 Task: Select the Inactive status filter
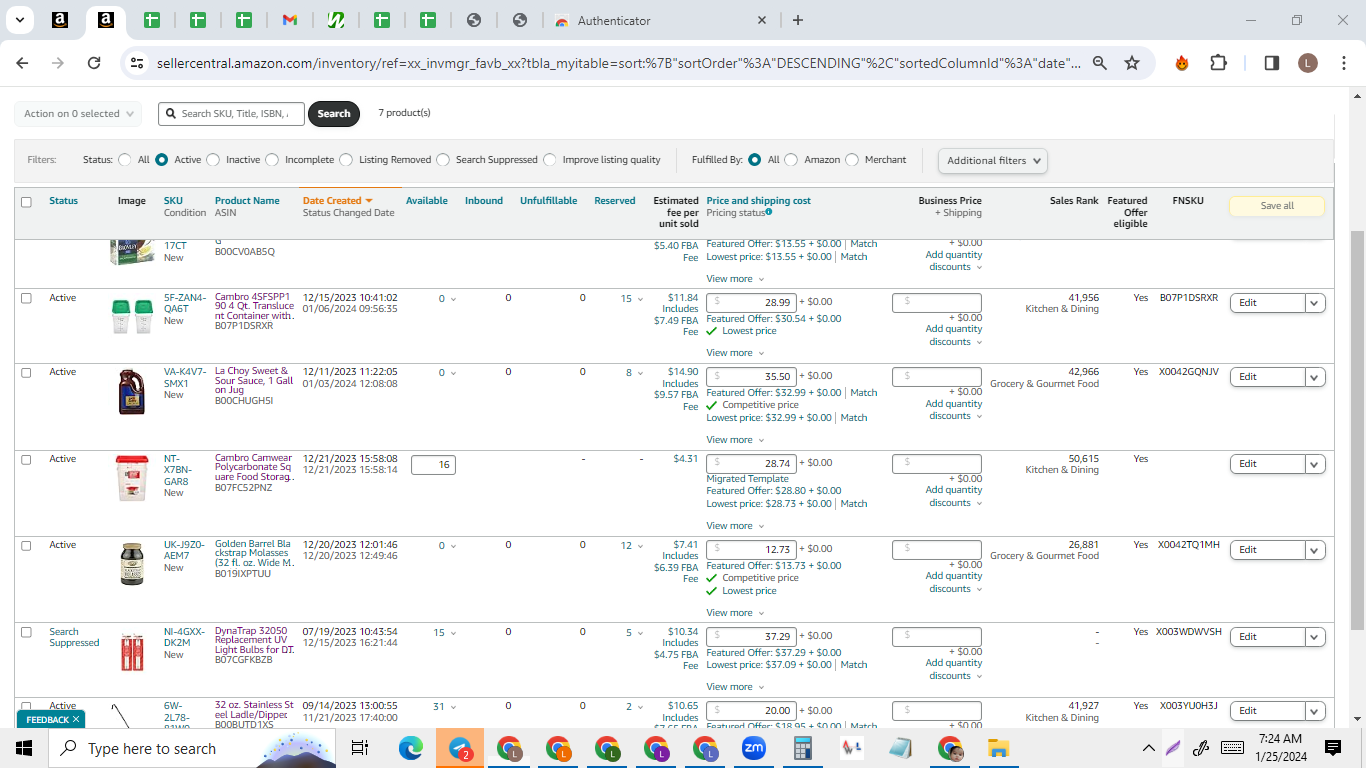coord(213,160)
